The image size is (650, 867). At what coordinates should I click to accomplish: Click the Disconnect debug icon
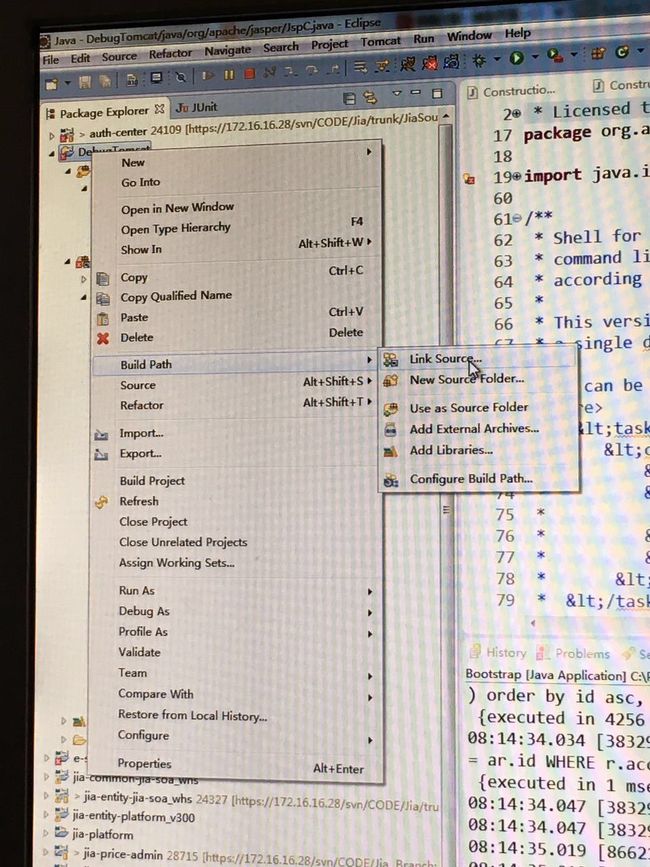pyautogui.click(x=270, y=72)
